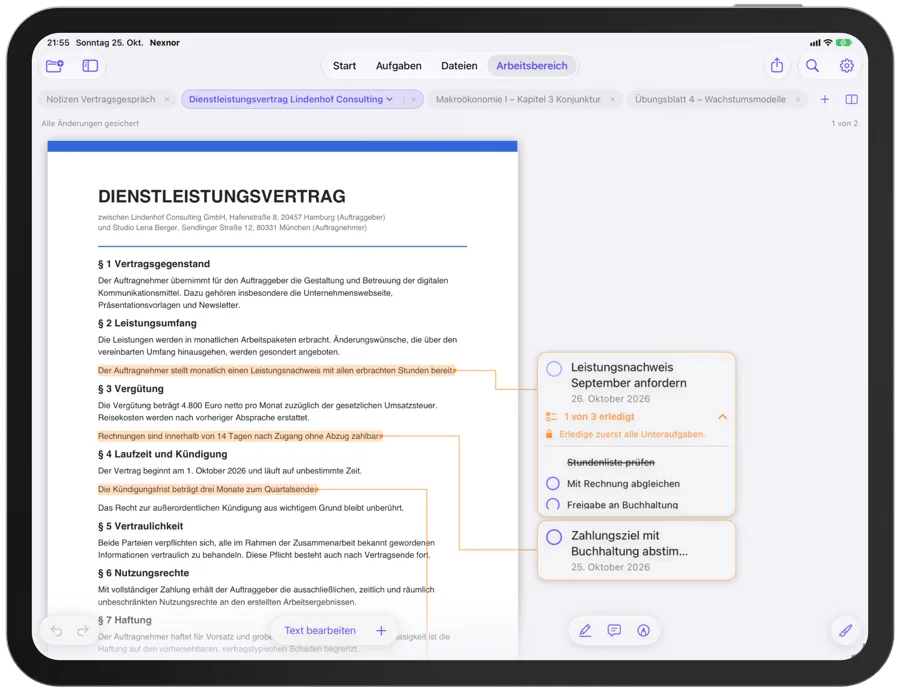The height and width of the screenshot is (691, 900).
Task: Tap § 6 Nutzungsrechte heading
Action: pyautogui.click(x=143, y=573)
